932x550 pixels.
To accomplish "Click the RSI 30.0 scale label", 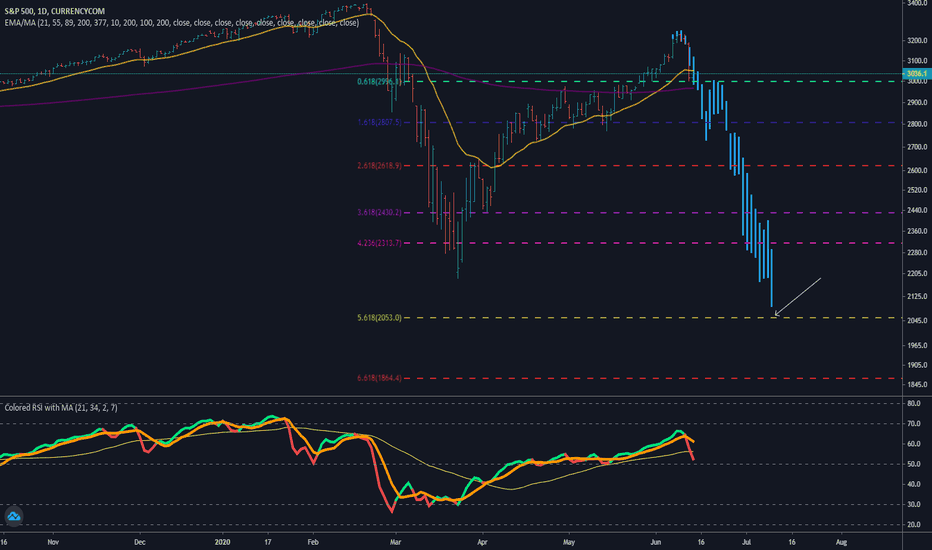I will 914,505.
